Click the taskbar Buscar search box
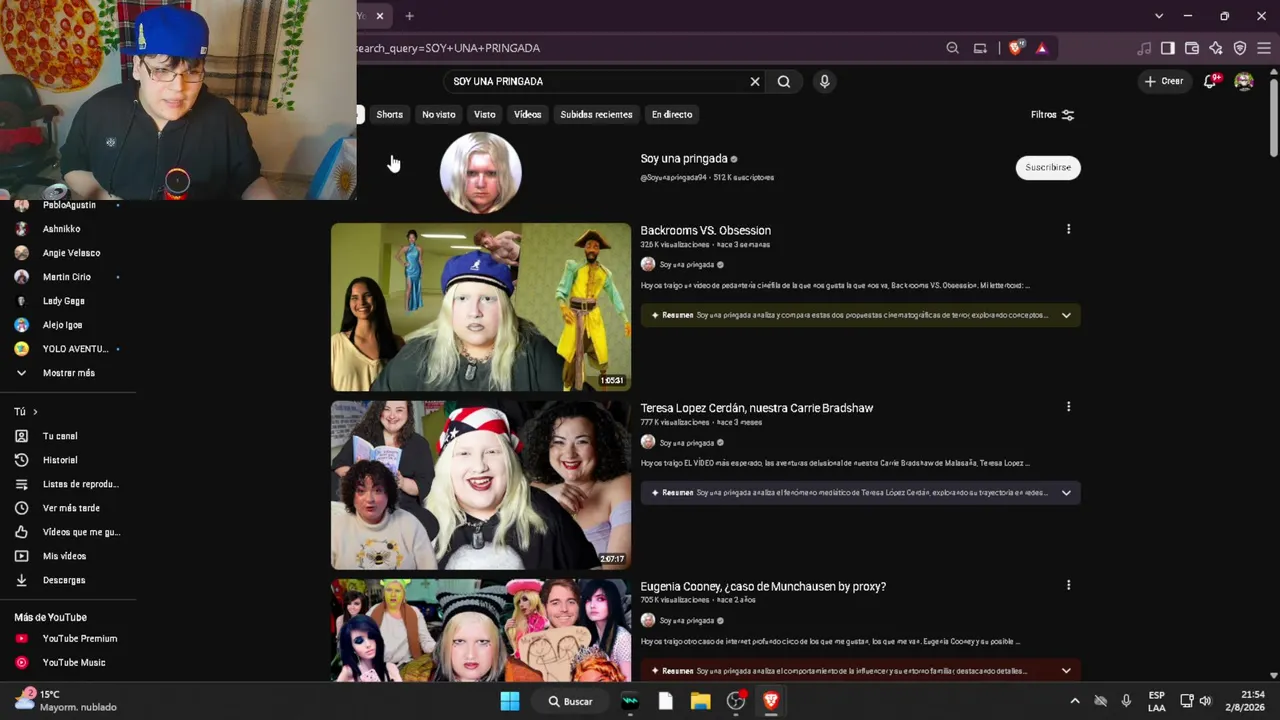 (x=571, y=701)
